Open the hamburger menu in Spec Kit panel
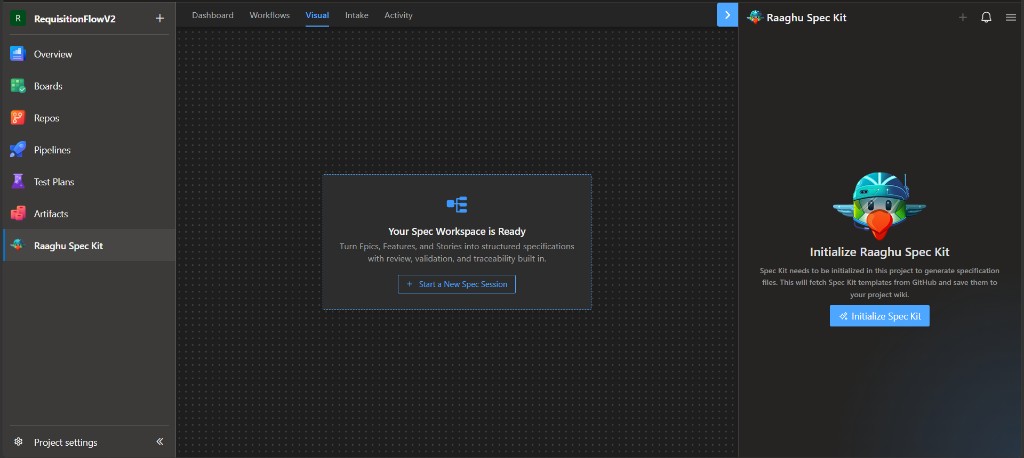Screen dimensions: 1024x458 [x=1010, y=18]
